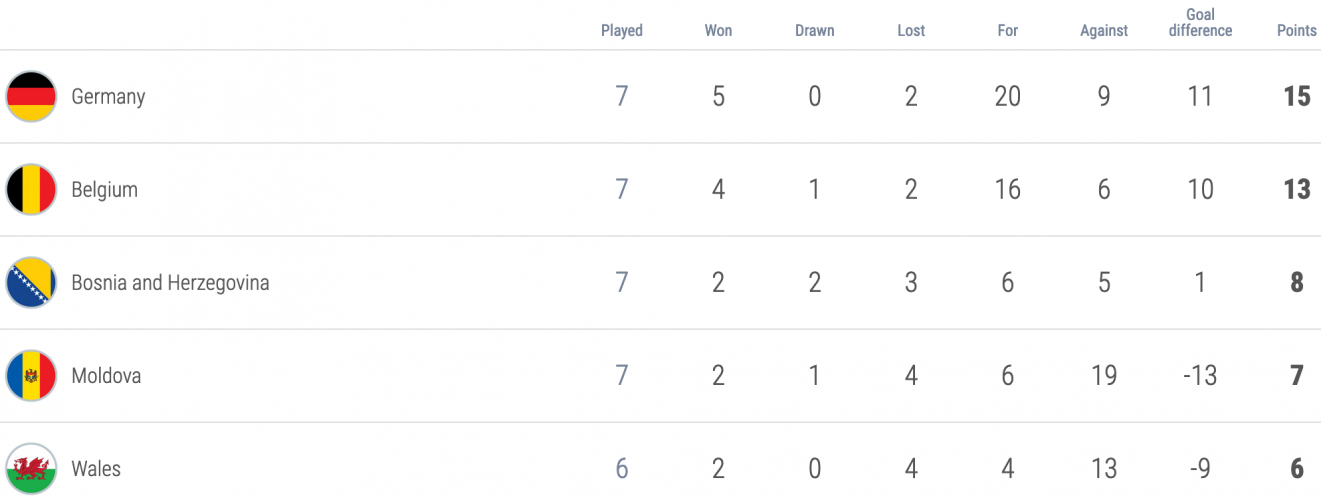Click the Germany flag icon
Viewport: 1321px width, 500px height.
pyautogui.click(x=31, y=97)
